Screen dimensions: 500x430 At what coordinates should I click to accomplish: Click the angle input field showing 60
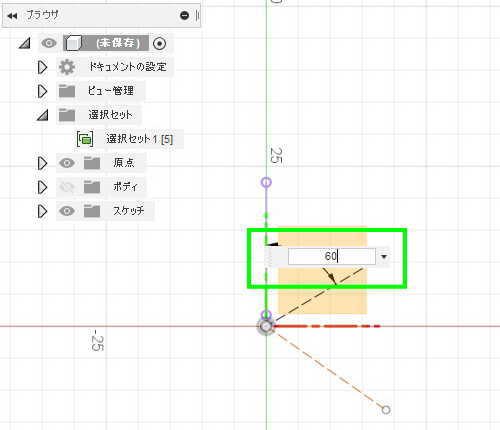(x=332, y=257)
